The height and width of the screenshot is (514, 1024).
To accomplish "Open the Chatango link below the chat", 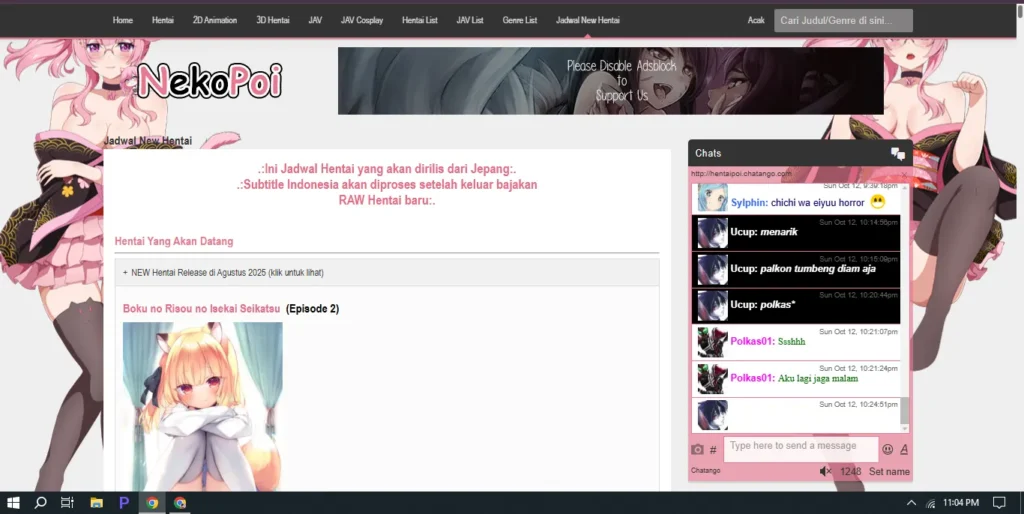I will coord(706,470).
